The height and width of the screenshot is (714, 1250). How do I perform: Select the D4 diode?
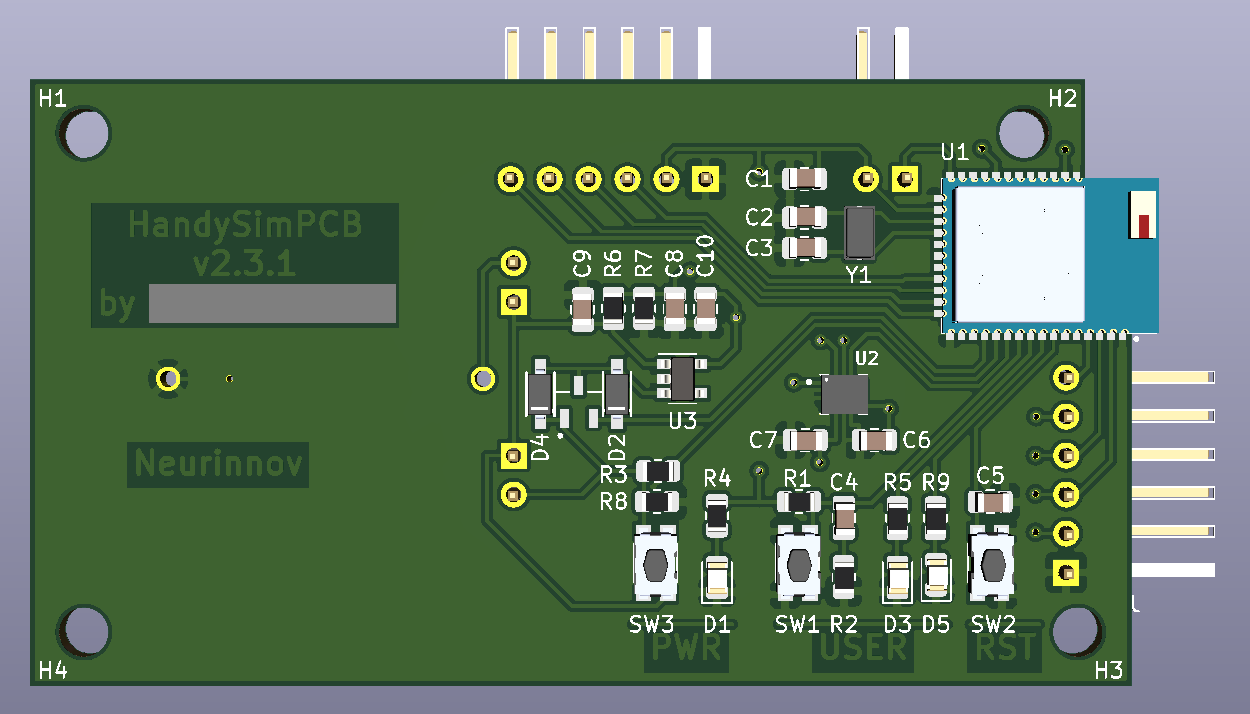pos(540,391)
